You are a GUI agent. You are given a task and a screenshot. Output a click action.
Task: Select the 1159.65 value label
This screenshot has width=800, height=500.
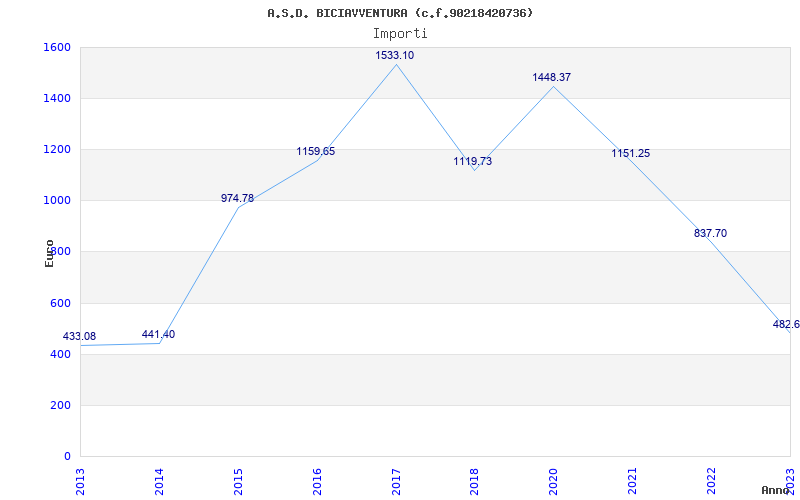(316, 151)
